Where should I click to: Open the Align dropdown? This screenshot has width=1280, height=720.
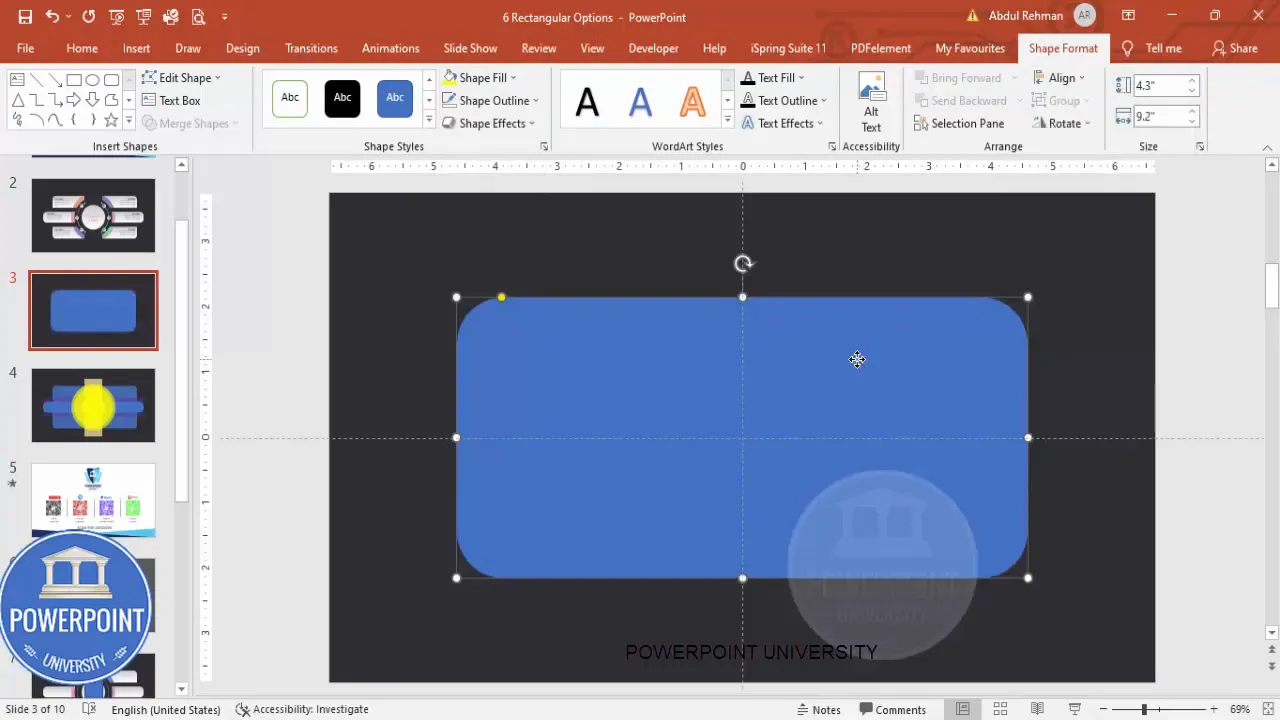[1059, 77]
